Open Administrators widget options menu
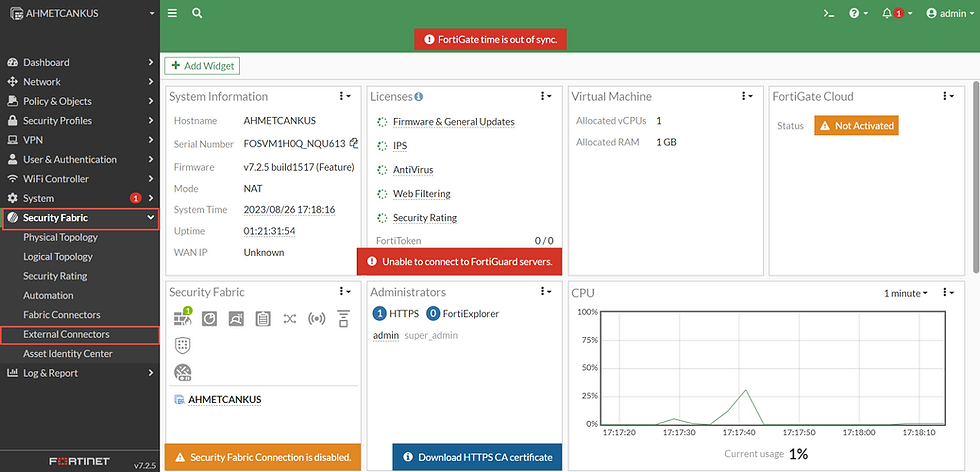 (x=546, y=291)
